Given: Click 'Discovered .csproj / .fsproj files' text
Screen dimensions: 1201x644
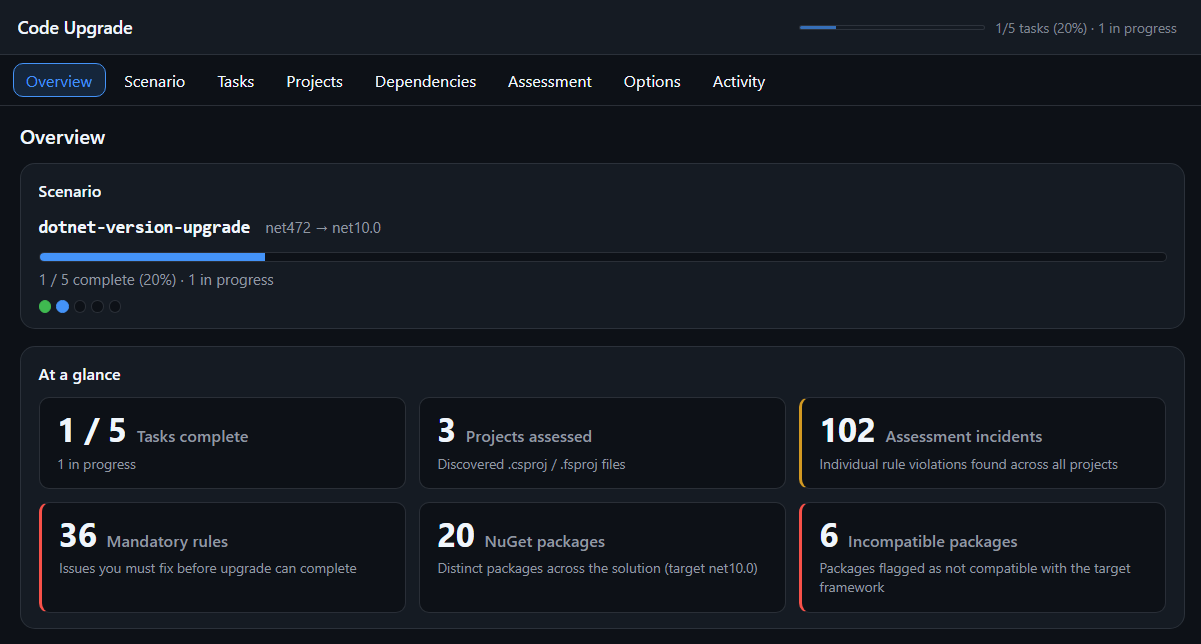Looking at the screenshot, I should [x=531, y=464].
